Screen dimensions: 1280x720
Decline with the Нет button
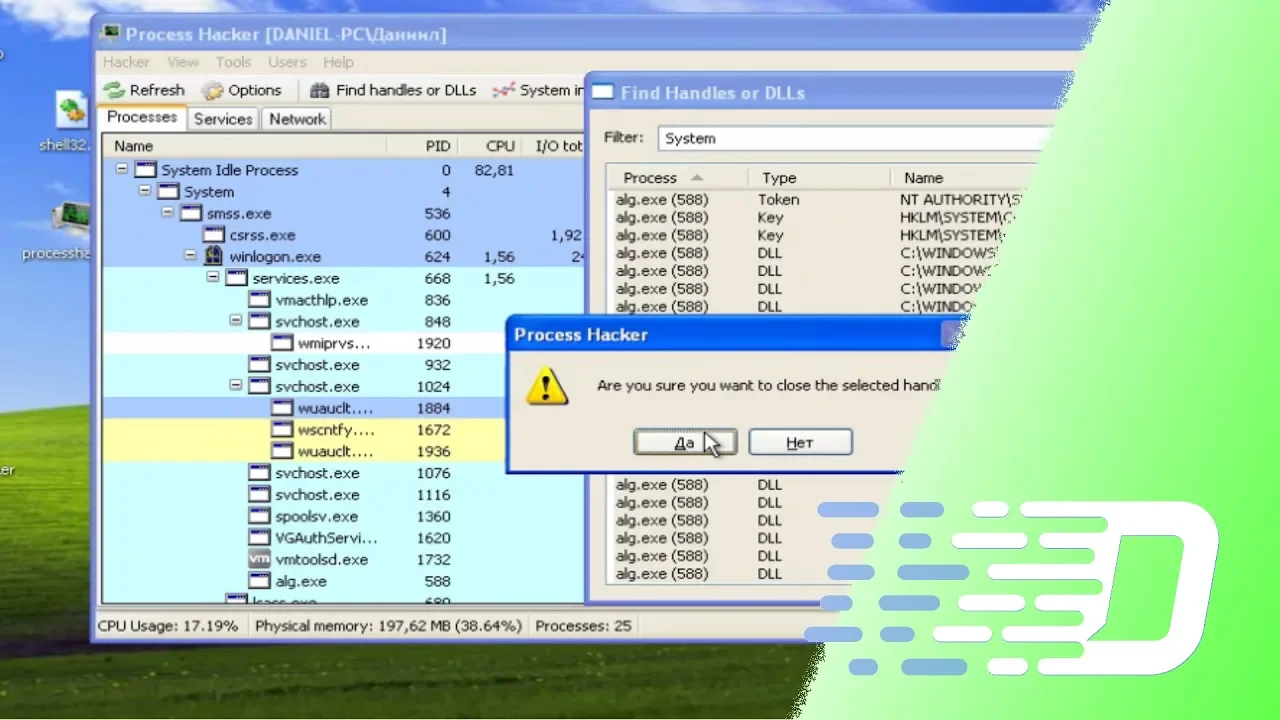(x=800, y=442)
